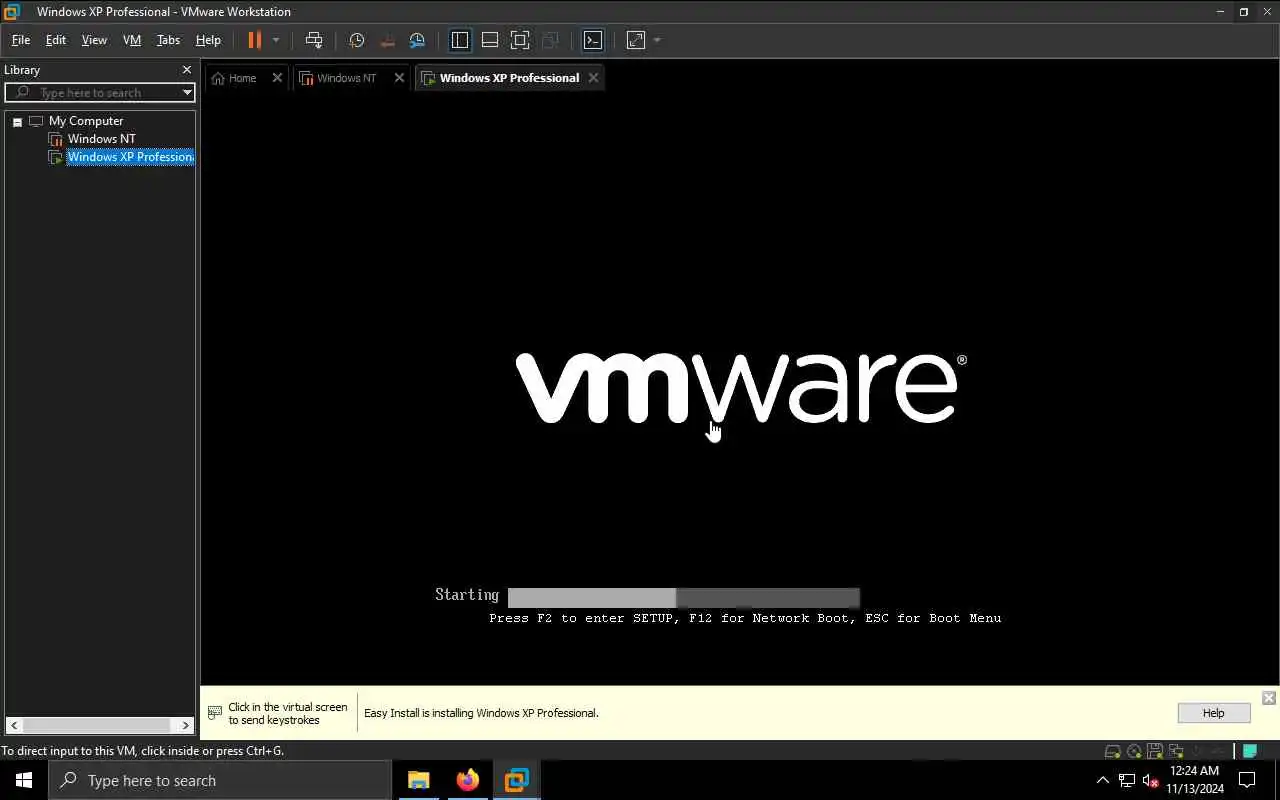This screenshot has width=1280, height=800.
Task: Open the View menu
Action: coord(94,40)
